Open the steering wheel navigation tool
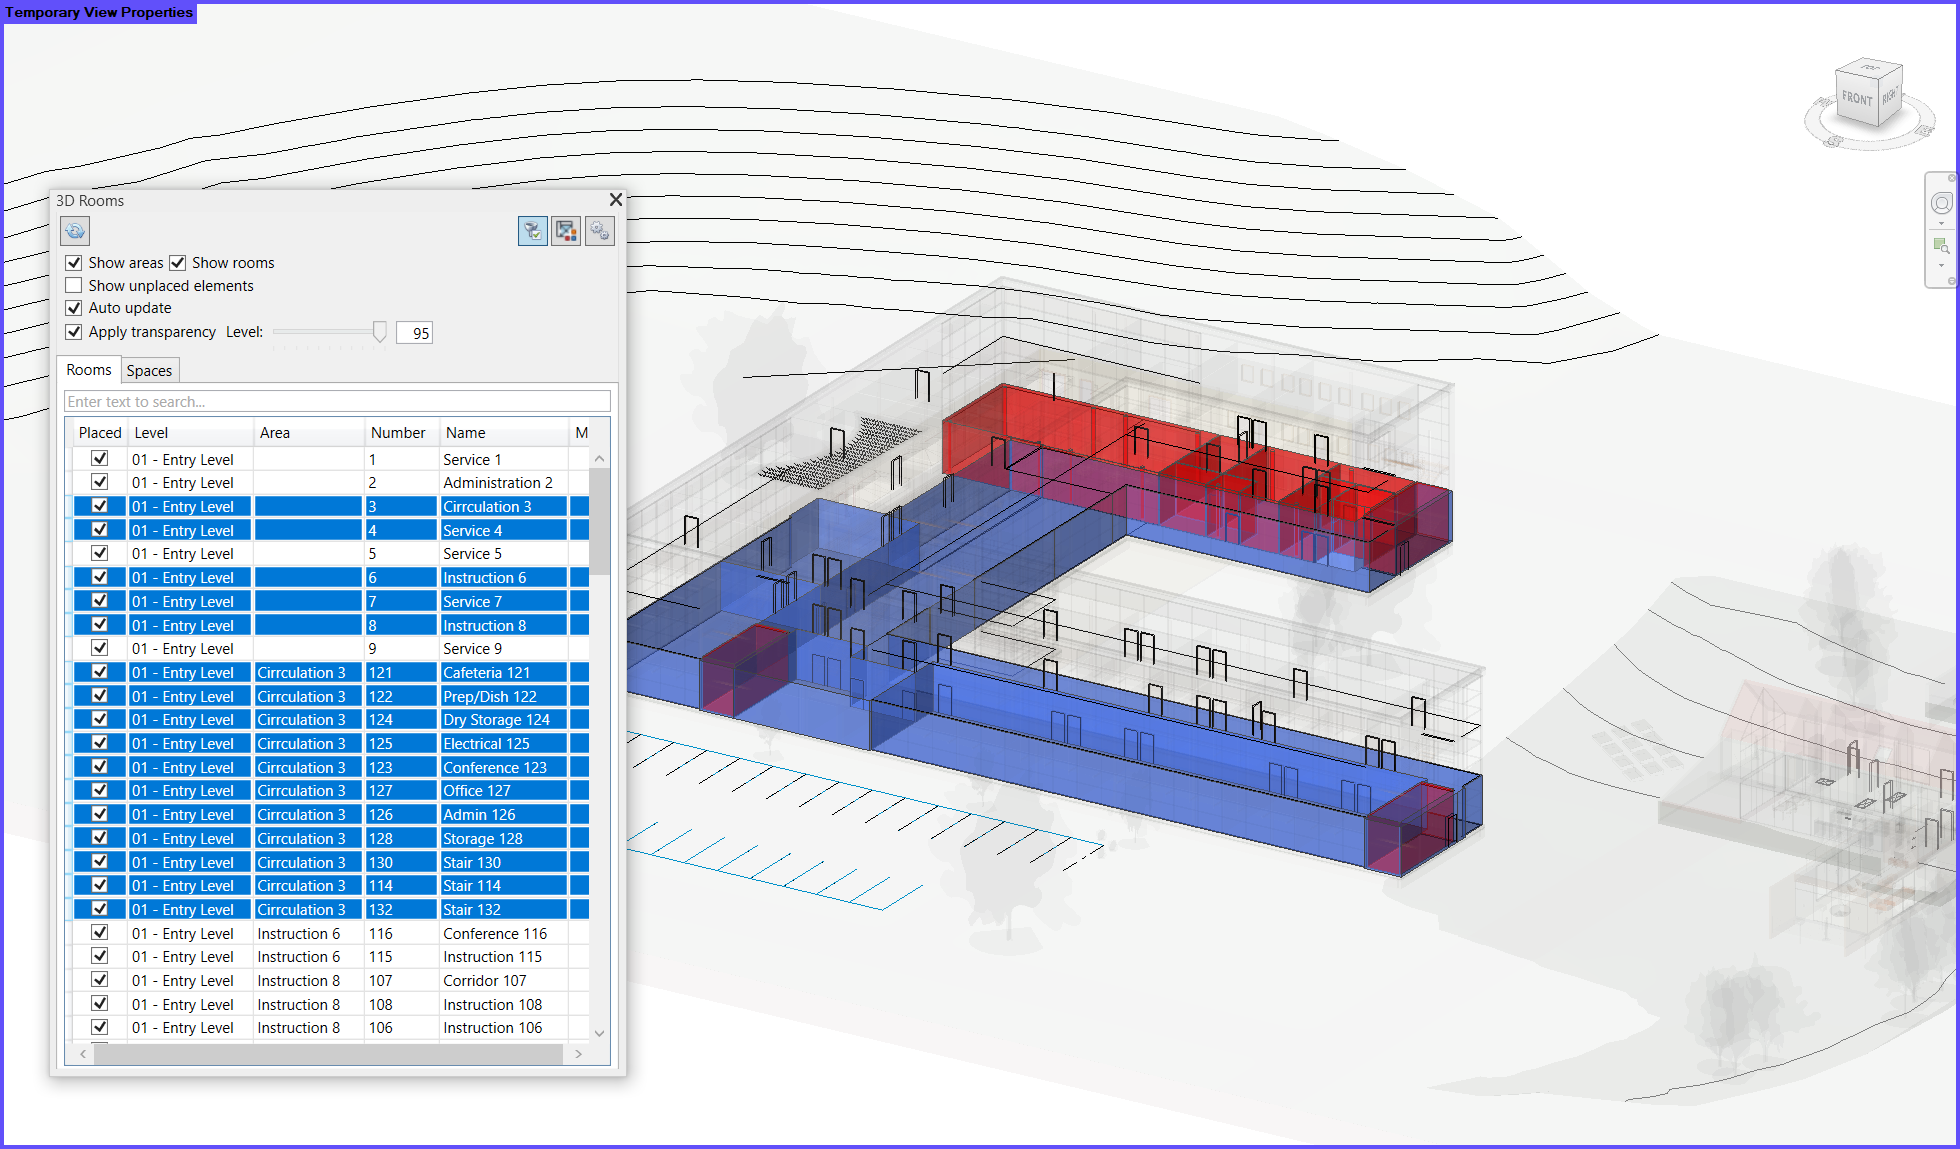The height and width of the screenshot is (1149, 1960). [x=1941, y=203]
